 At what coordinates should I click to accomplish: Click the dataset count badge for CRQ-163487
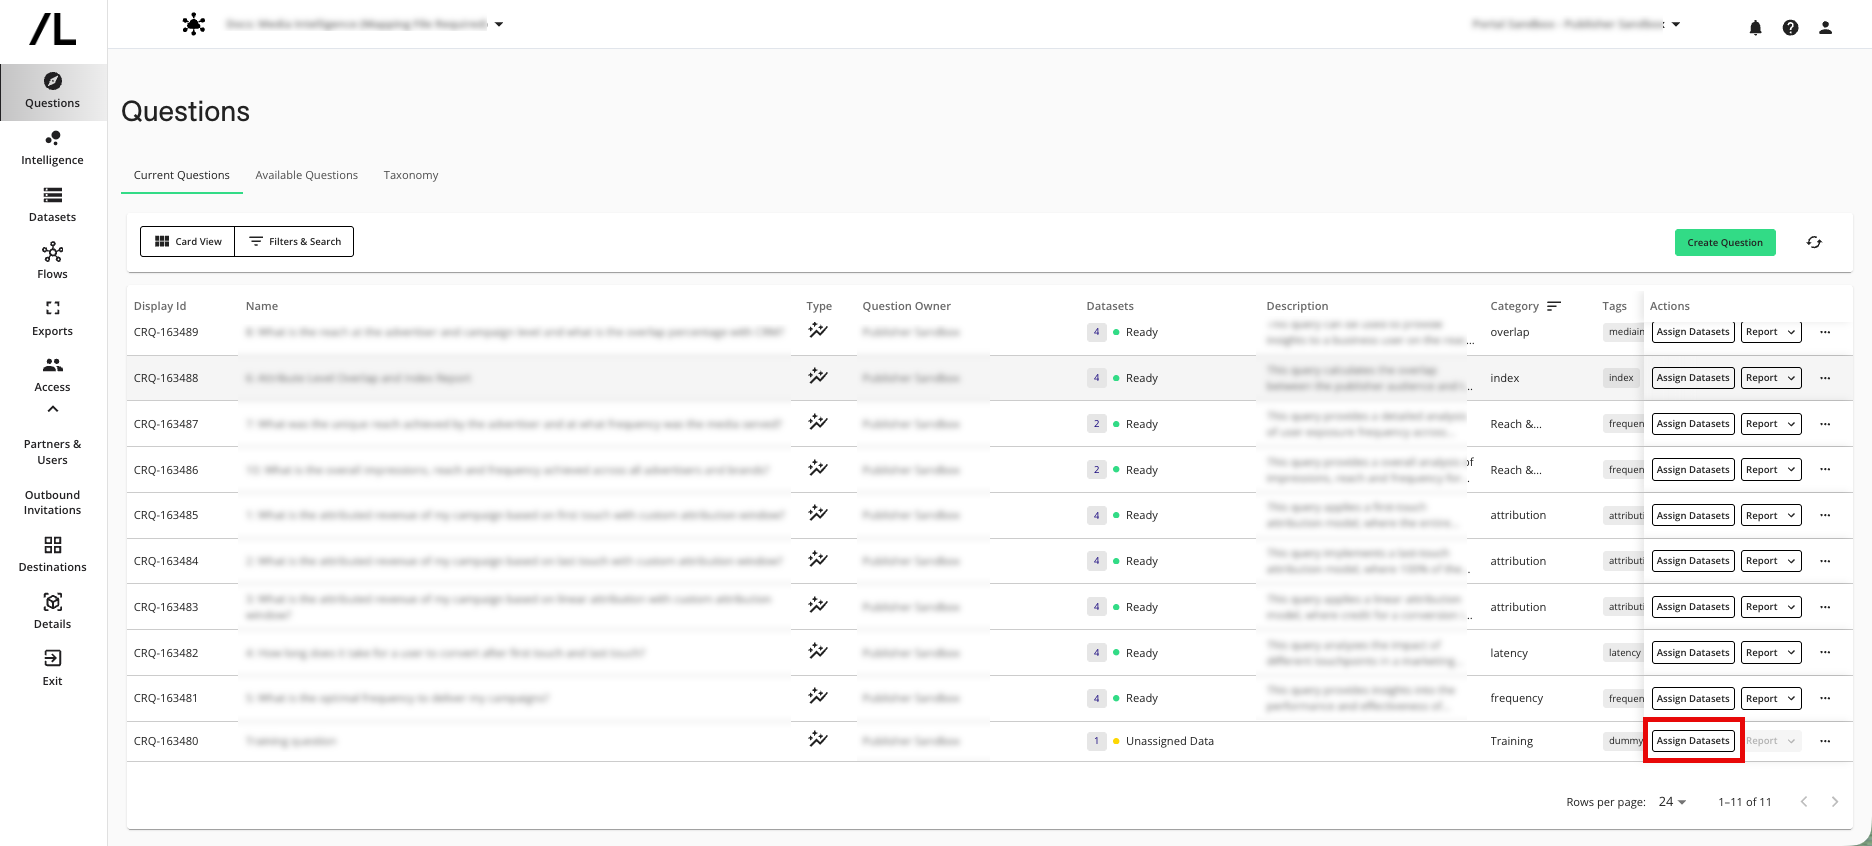1096,424
